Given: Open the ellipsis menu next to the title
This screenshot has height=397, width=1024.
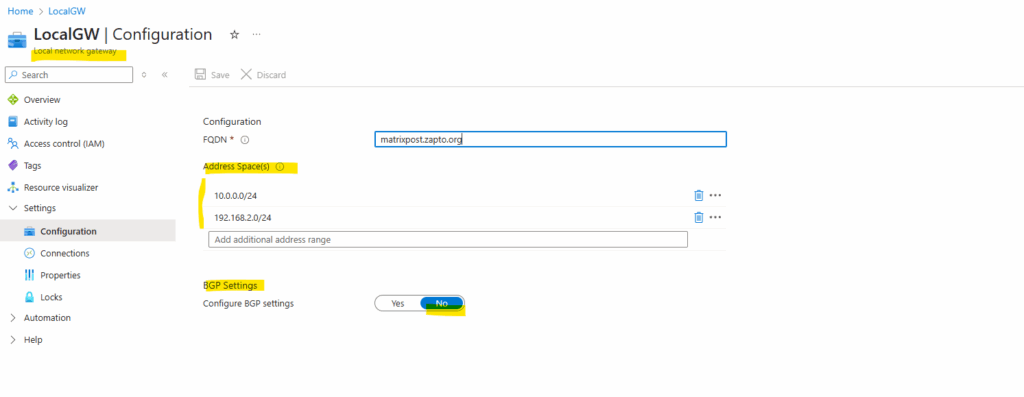Looking at the screenshot, I should [257, 34].
